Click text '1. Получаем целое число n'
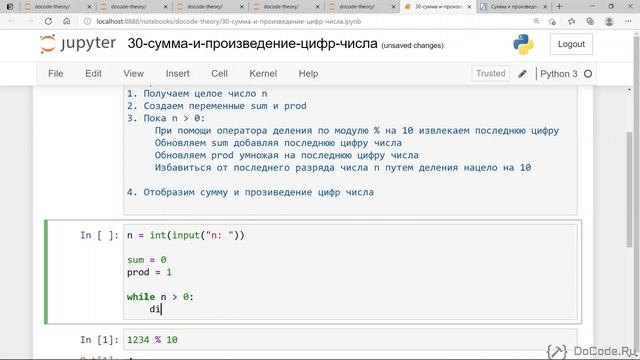This screenshot has width=640, height=360. (197, 93)
